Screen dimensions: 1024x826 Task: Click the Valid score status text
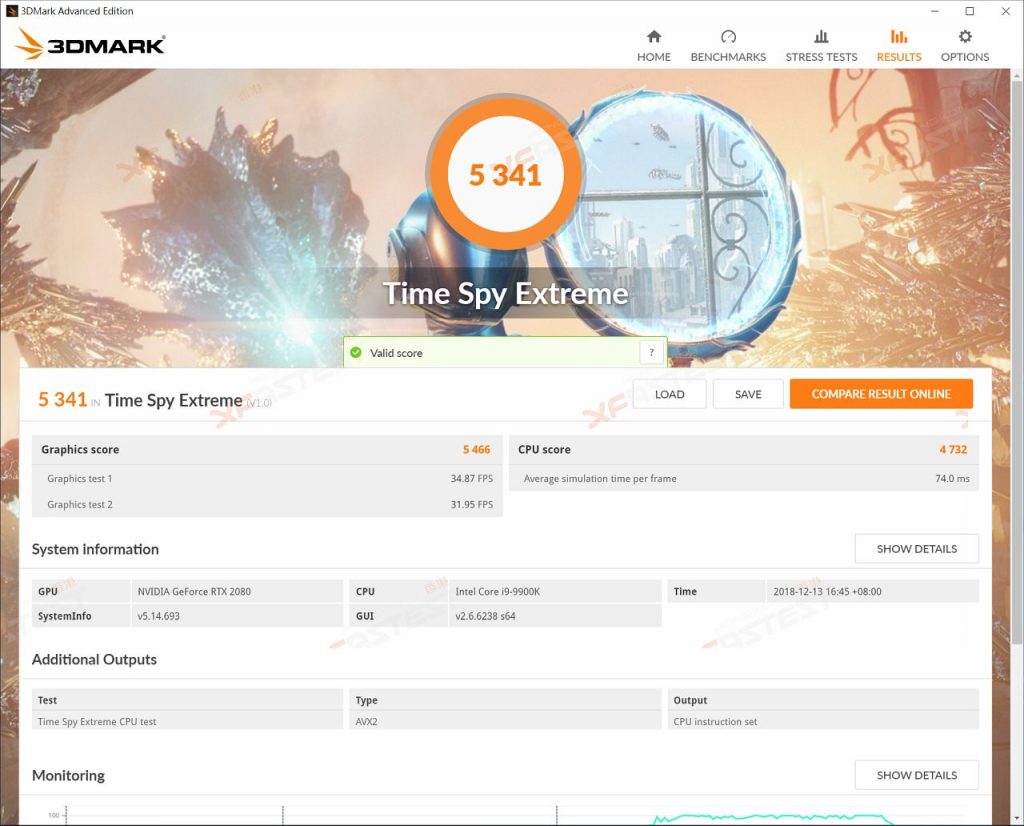[396, 353]
